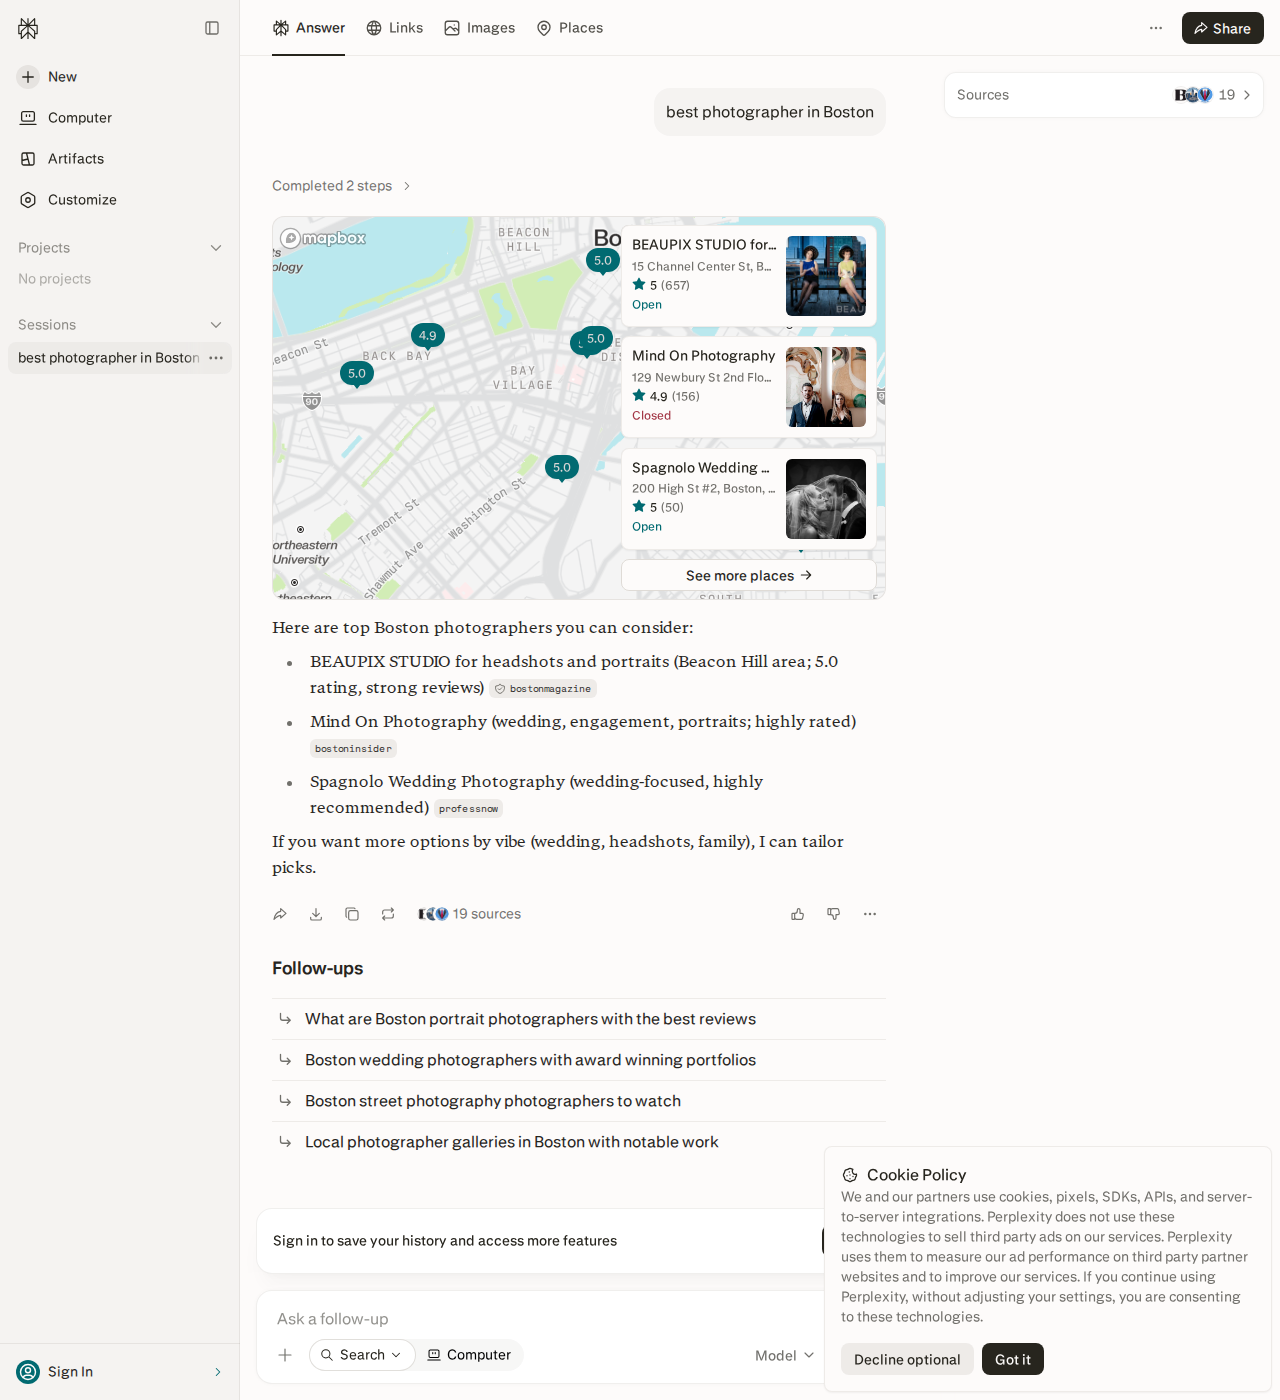This screenshot has height=1400, width=1280.
Task: Collapse the Projects section in sidebar
Action: 216,248
